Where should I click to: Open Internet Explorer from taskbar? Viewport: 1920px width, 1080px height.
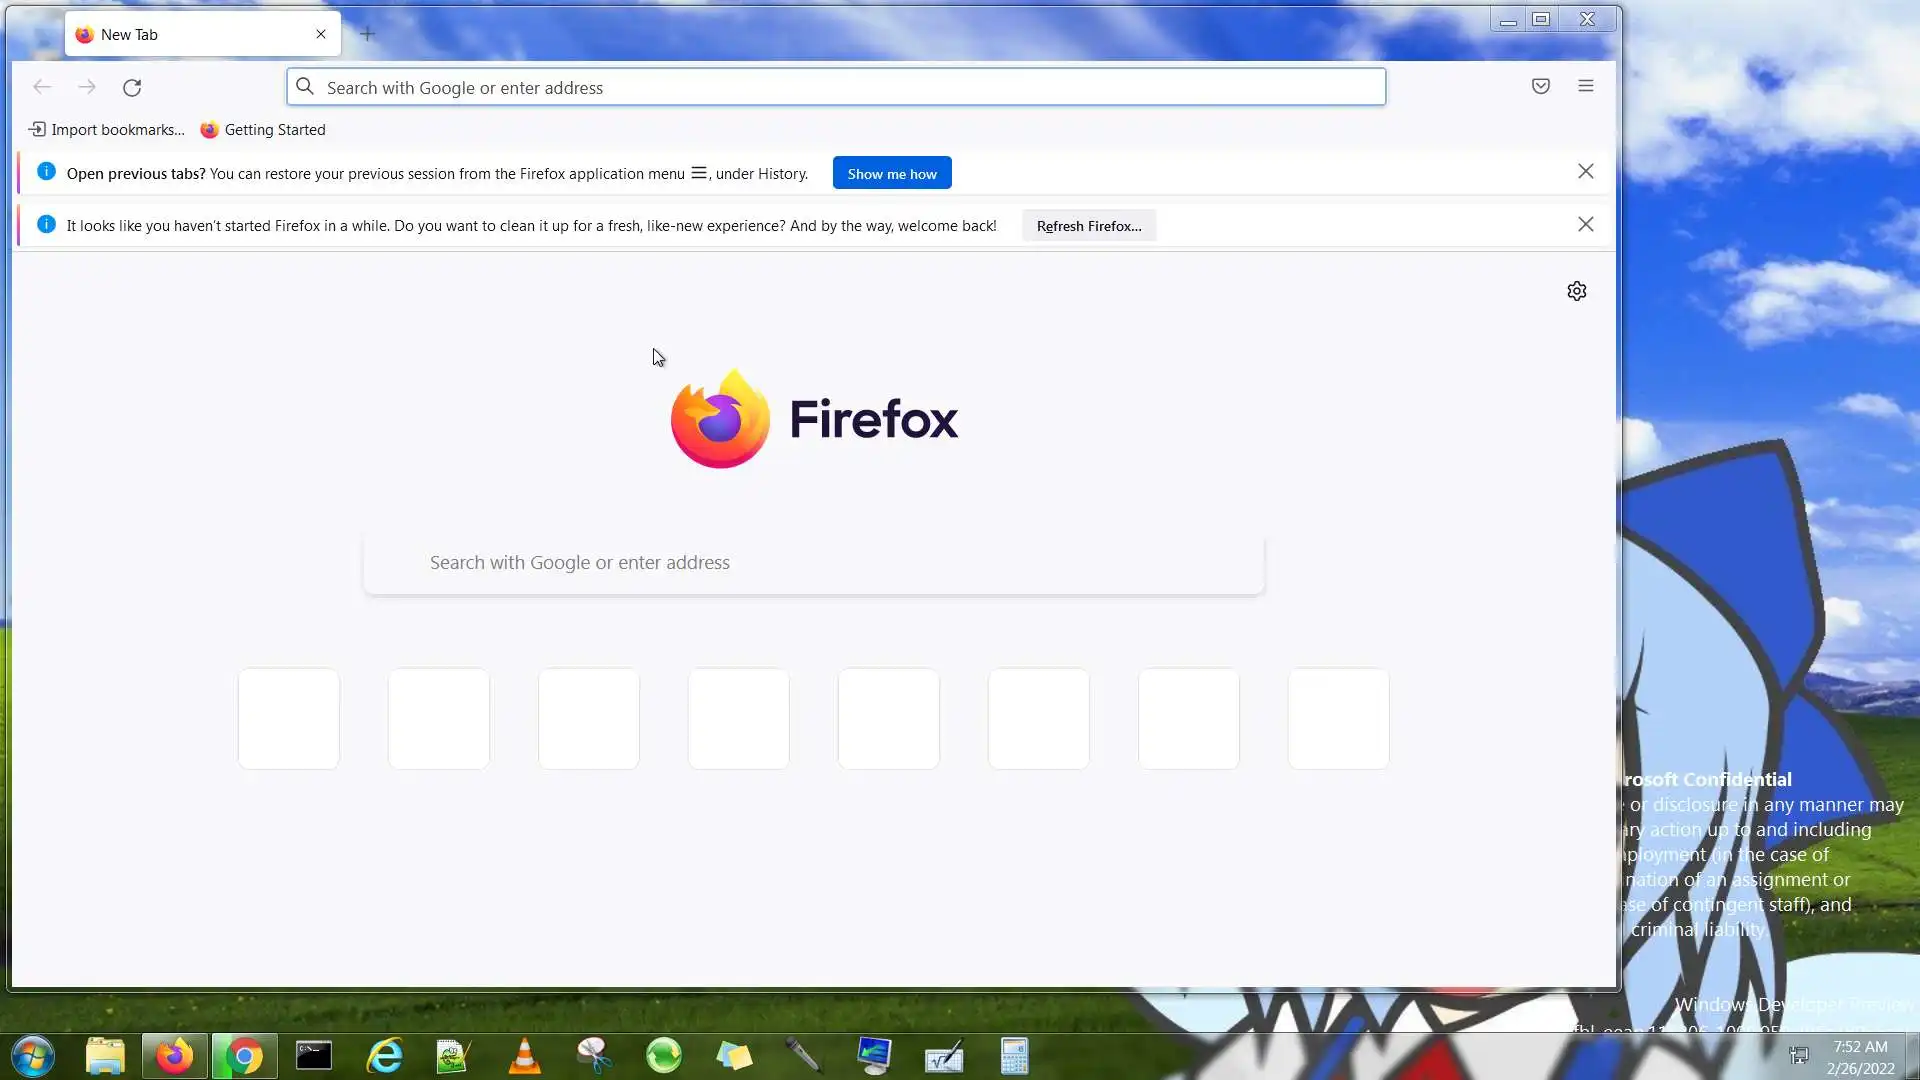pyautogui.click(x=385, y=1056)
